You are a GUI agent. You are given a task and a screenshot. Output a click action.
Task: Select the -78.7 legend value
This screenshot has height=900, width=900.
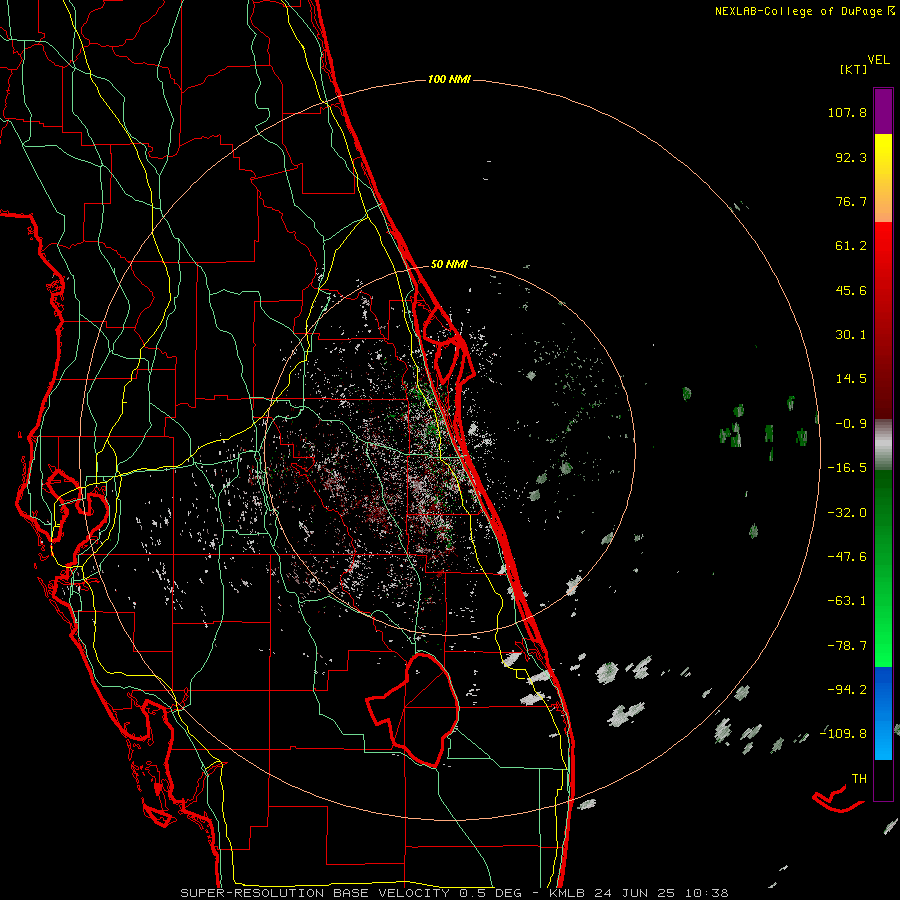(847, 645)
